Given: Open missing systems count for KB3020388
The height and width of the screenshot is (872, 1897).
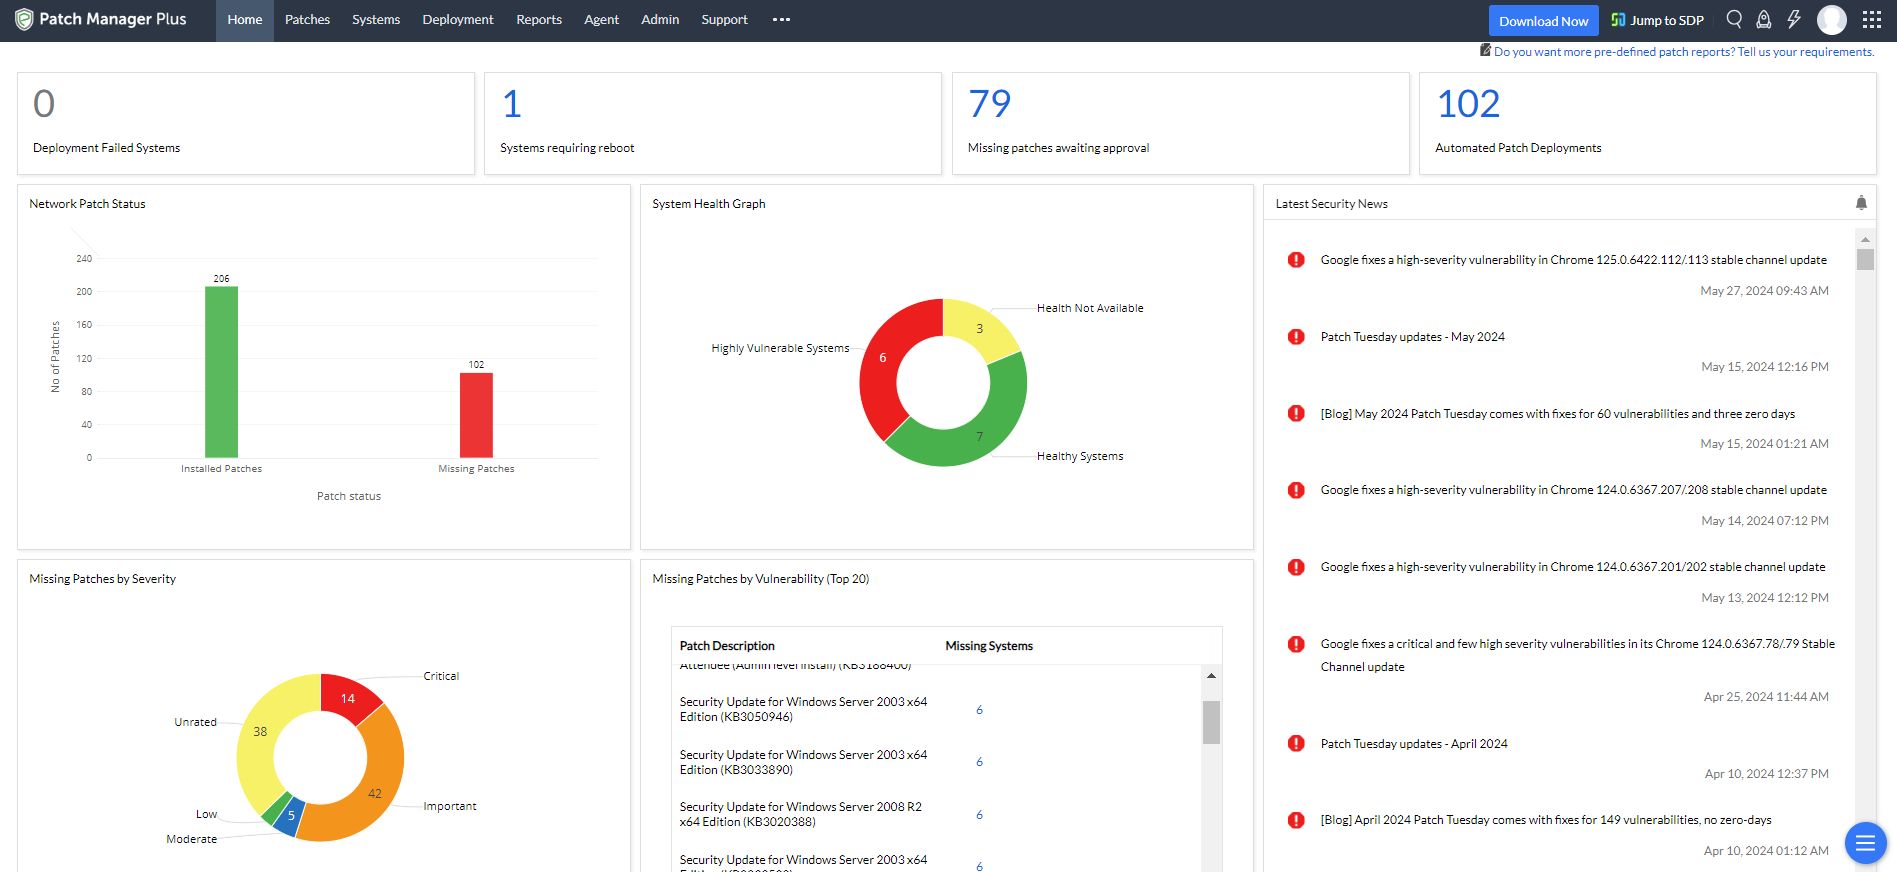Looking at the screenshot, I should tap(979, 815).
